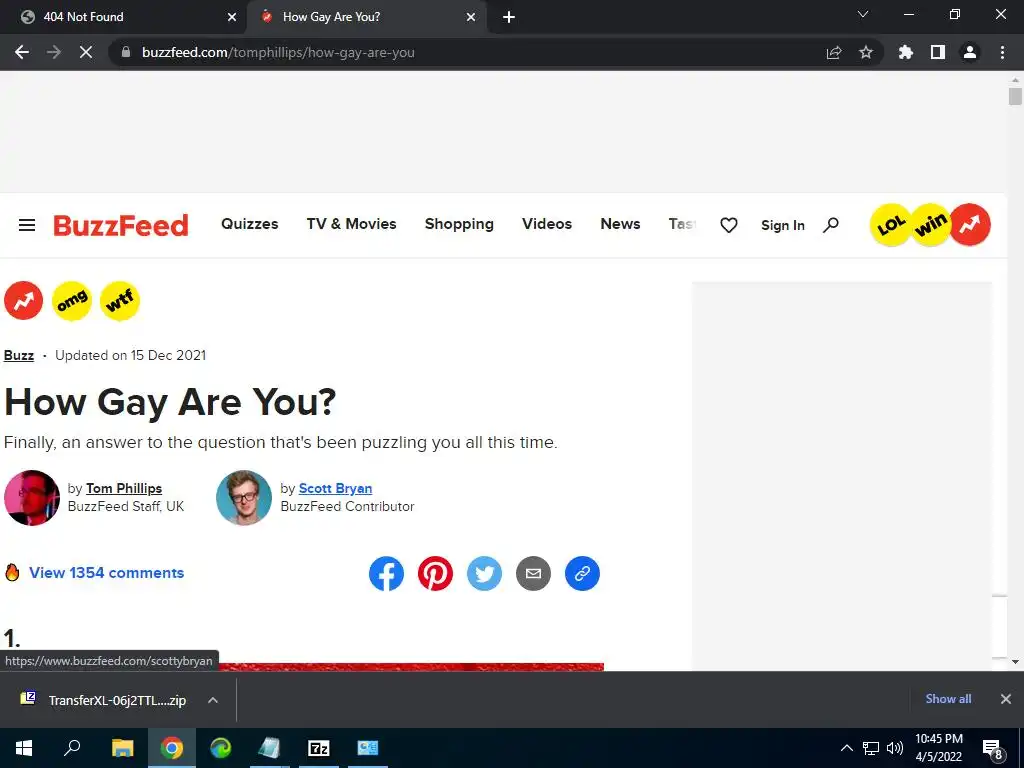
Task: Open BuzzFeed site search magnifier
Action: (x=831, y=225)
